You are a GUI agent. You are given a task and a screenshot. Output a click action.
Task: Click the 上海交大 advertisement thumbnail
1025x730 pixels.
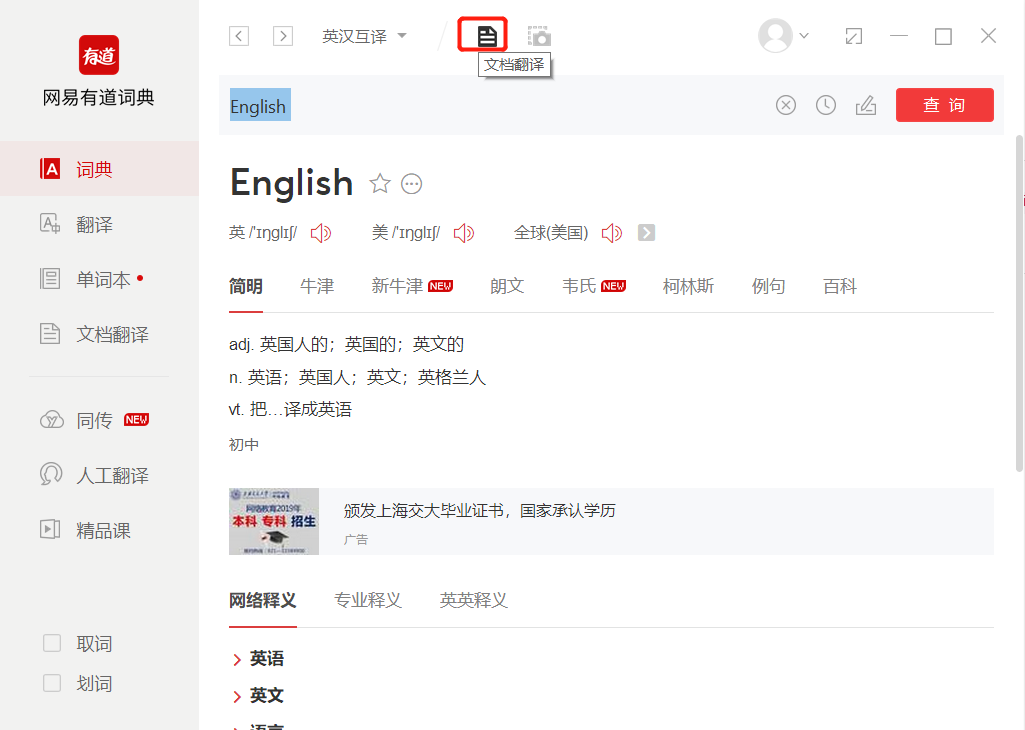point(274,521)
